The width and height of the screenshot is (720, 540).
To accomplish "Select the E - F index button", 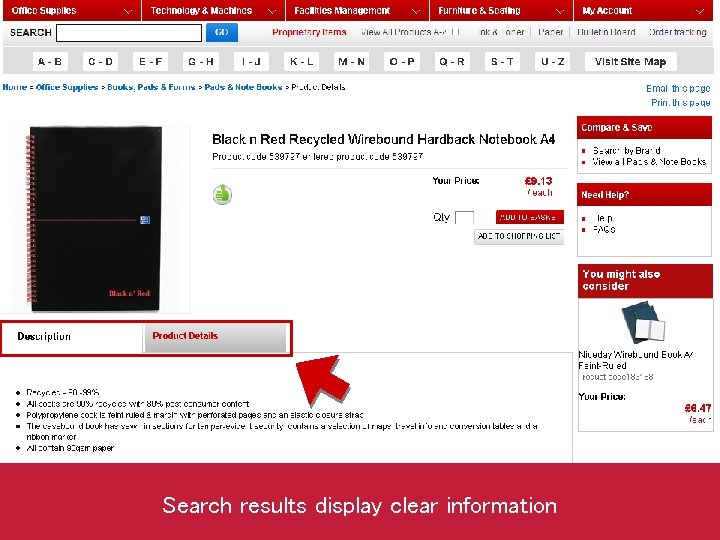I will pyautogui.click(x=150, y=62).
